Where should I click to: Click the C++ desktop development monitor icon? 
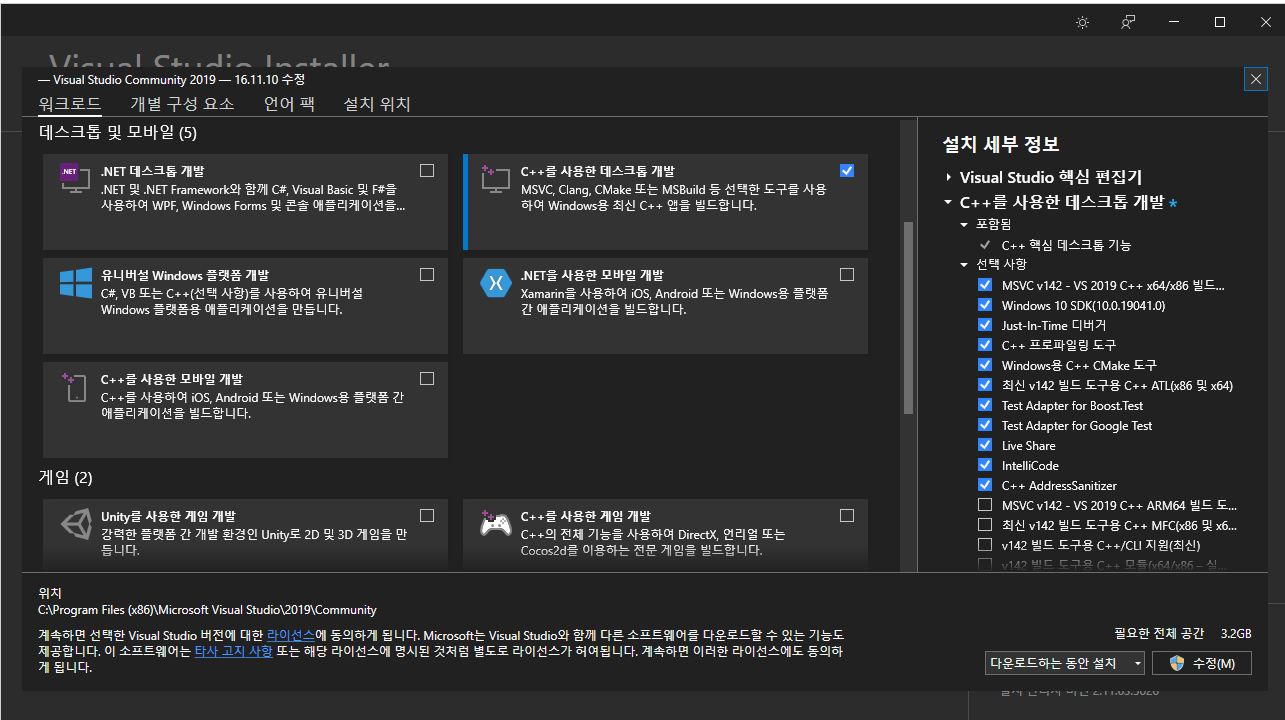[x=496, y=180]
